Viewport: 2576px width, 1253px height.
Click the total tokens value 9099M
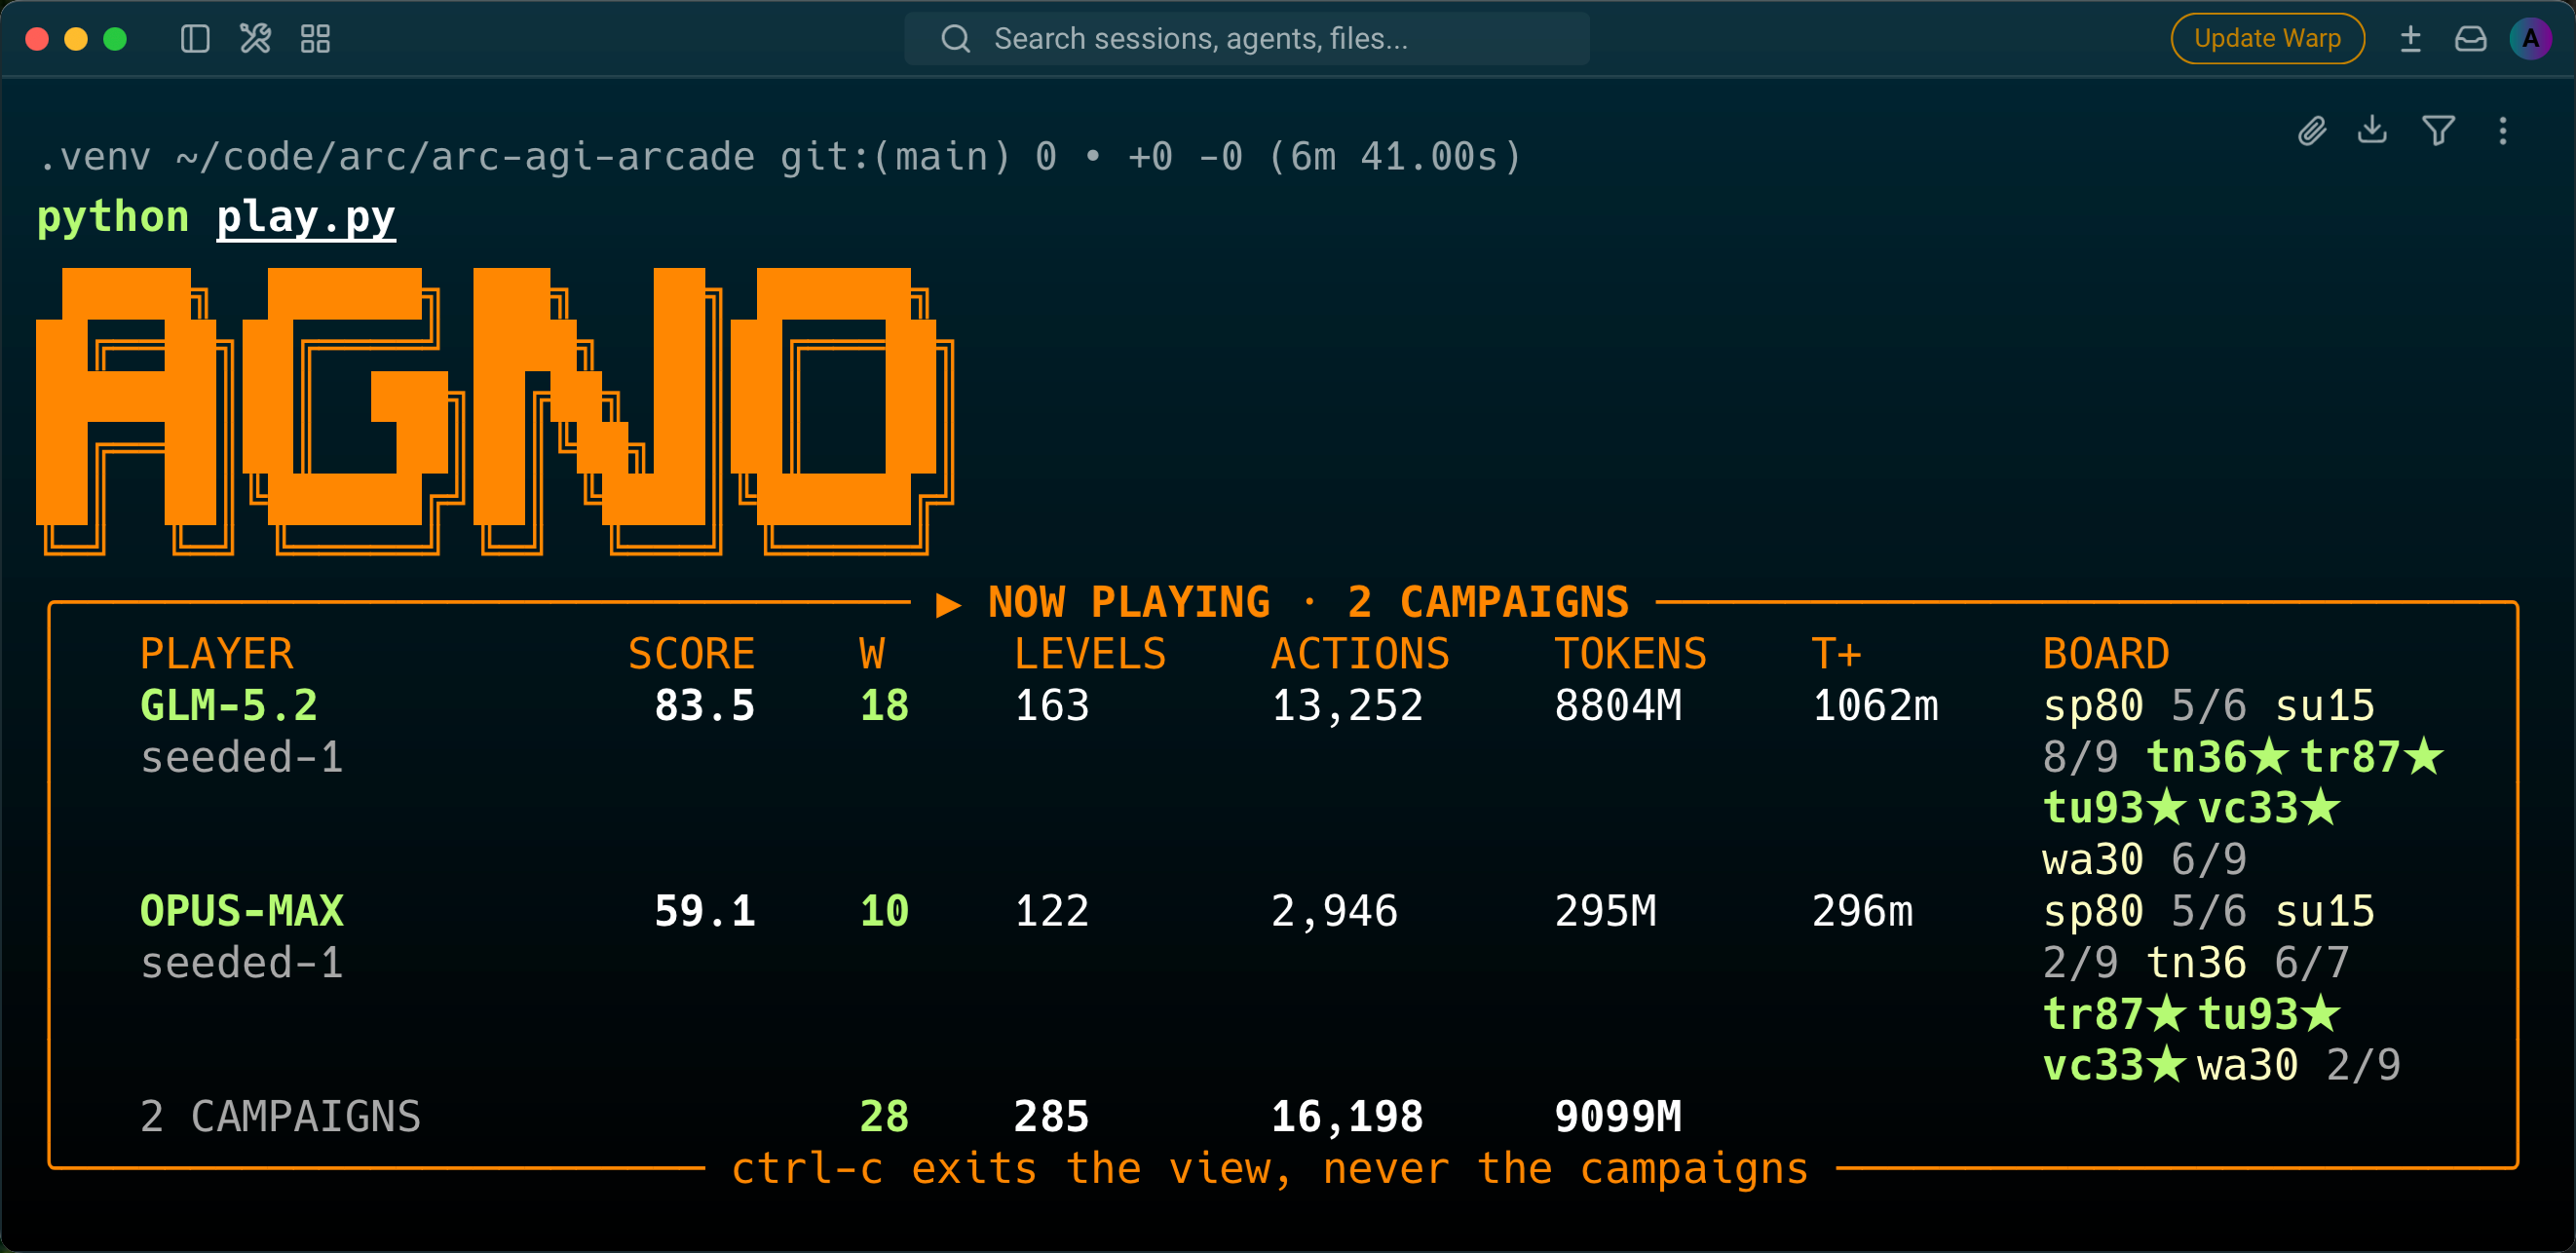pos(1618,1116)
